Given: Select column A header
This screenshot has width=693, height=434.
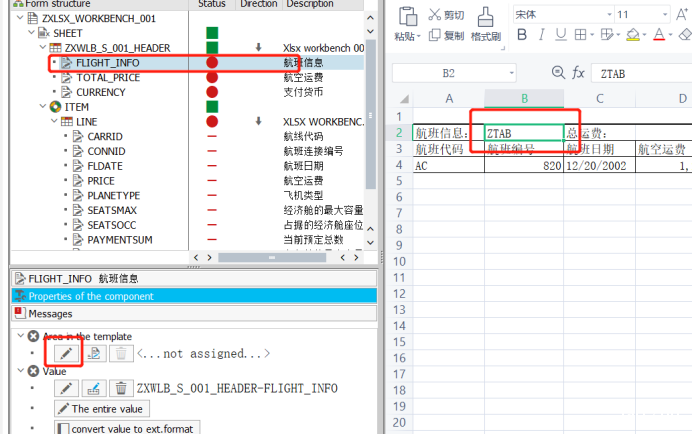Looking at the screenshot, I should point(449,99).
